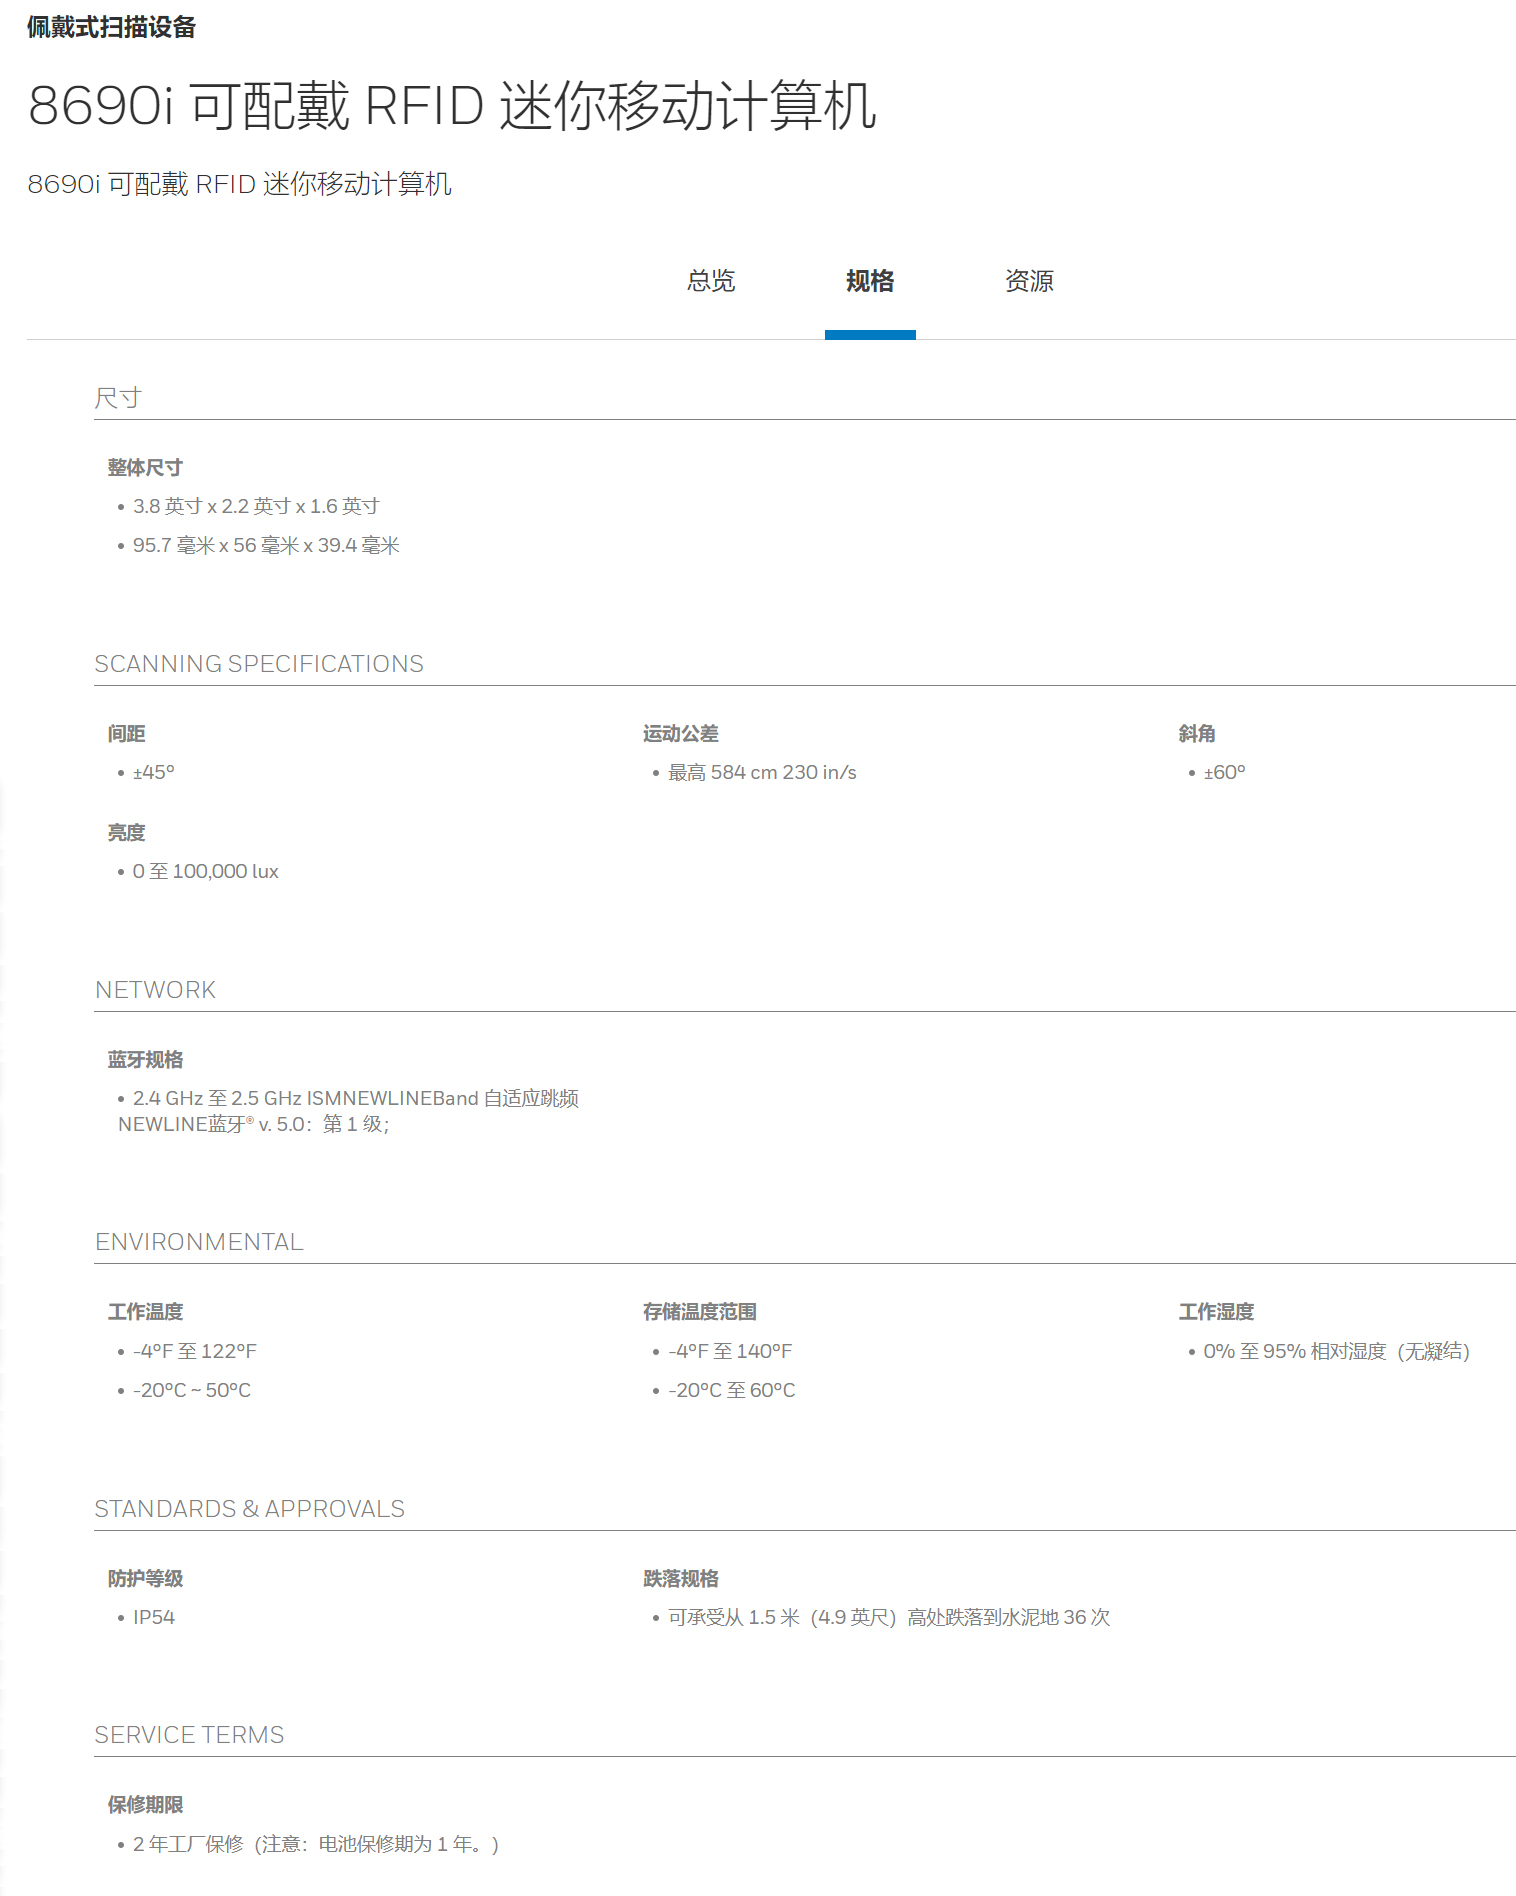Click the 亮度 label

click(126, 832)
